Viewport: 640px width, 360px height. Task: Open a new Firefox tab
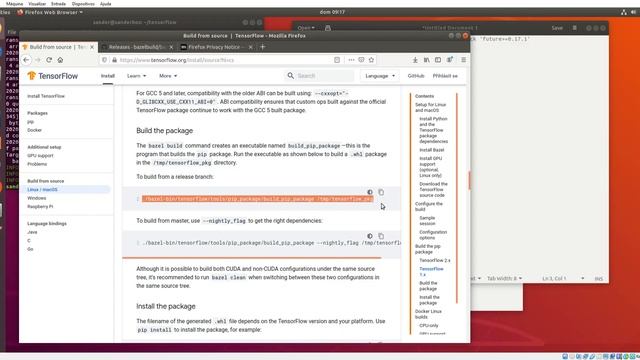[262, 47]
